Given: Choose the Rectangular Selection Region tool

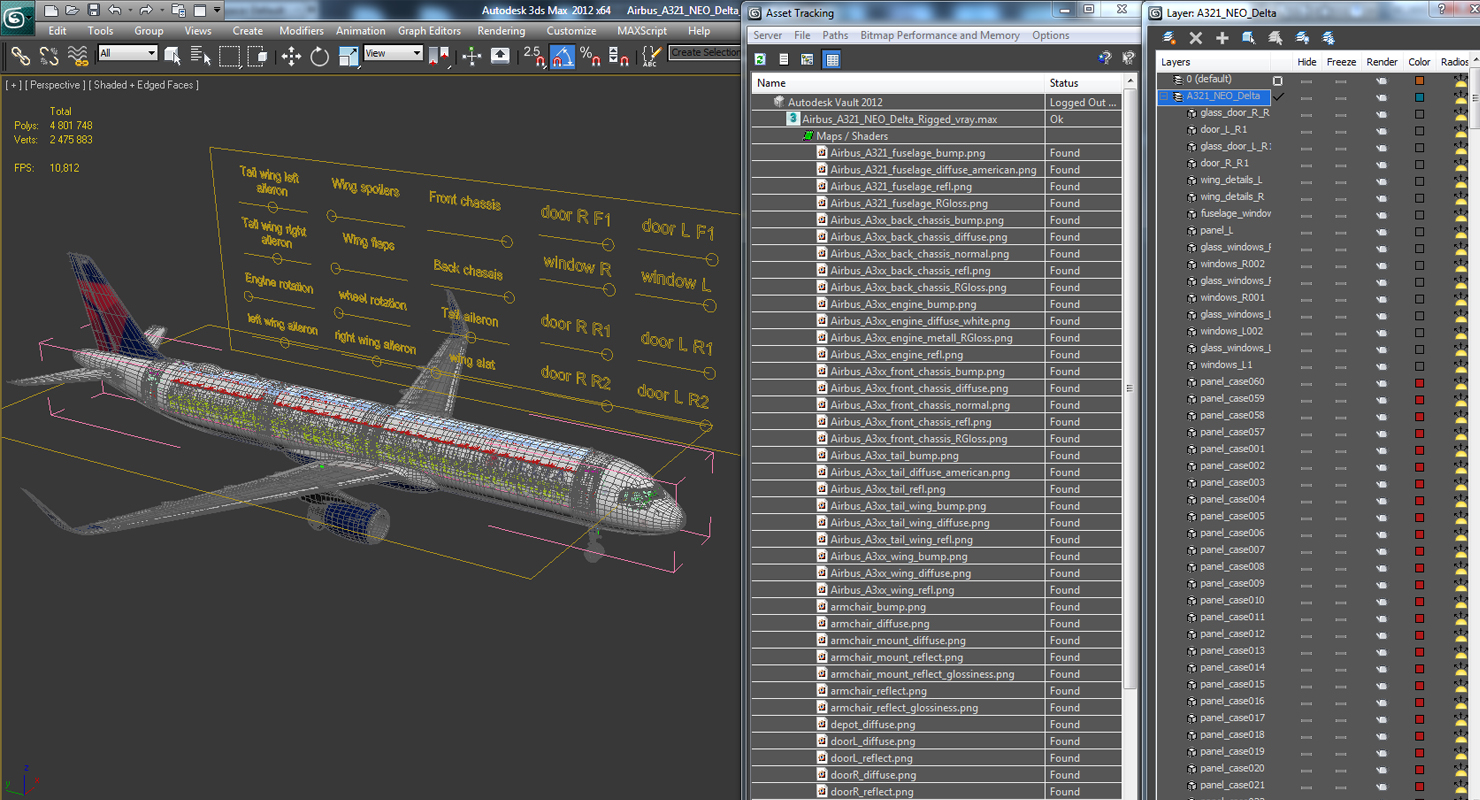Looking at the screenshot, I should [x=229, y=56].
